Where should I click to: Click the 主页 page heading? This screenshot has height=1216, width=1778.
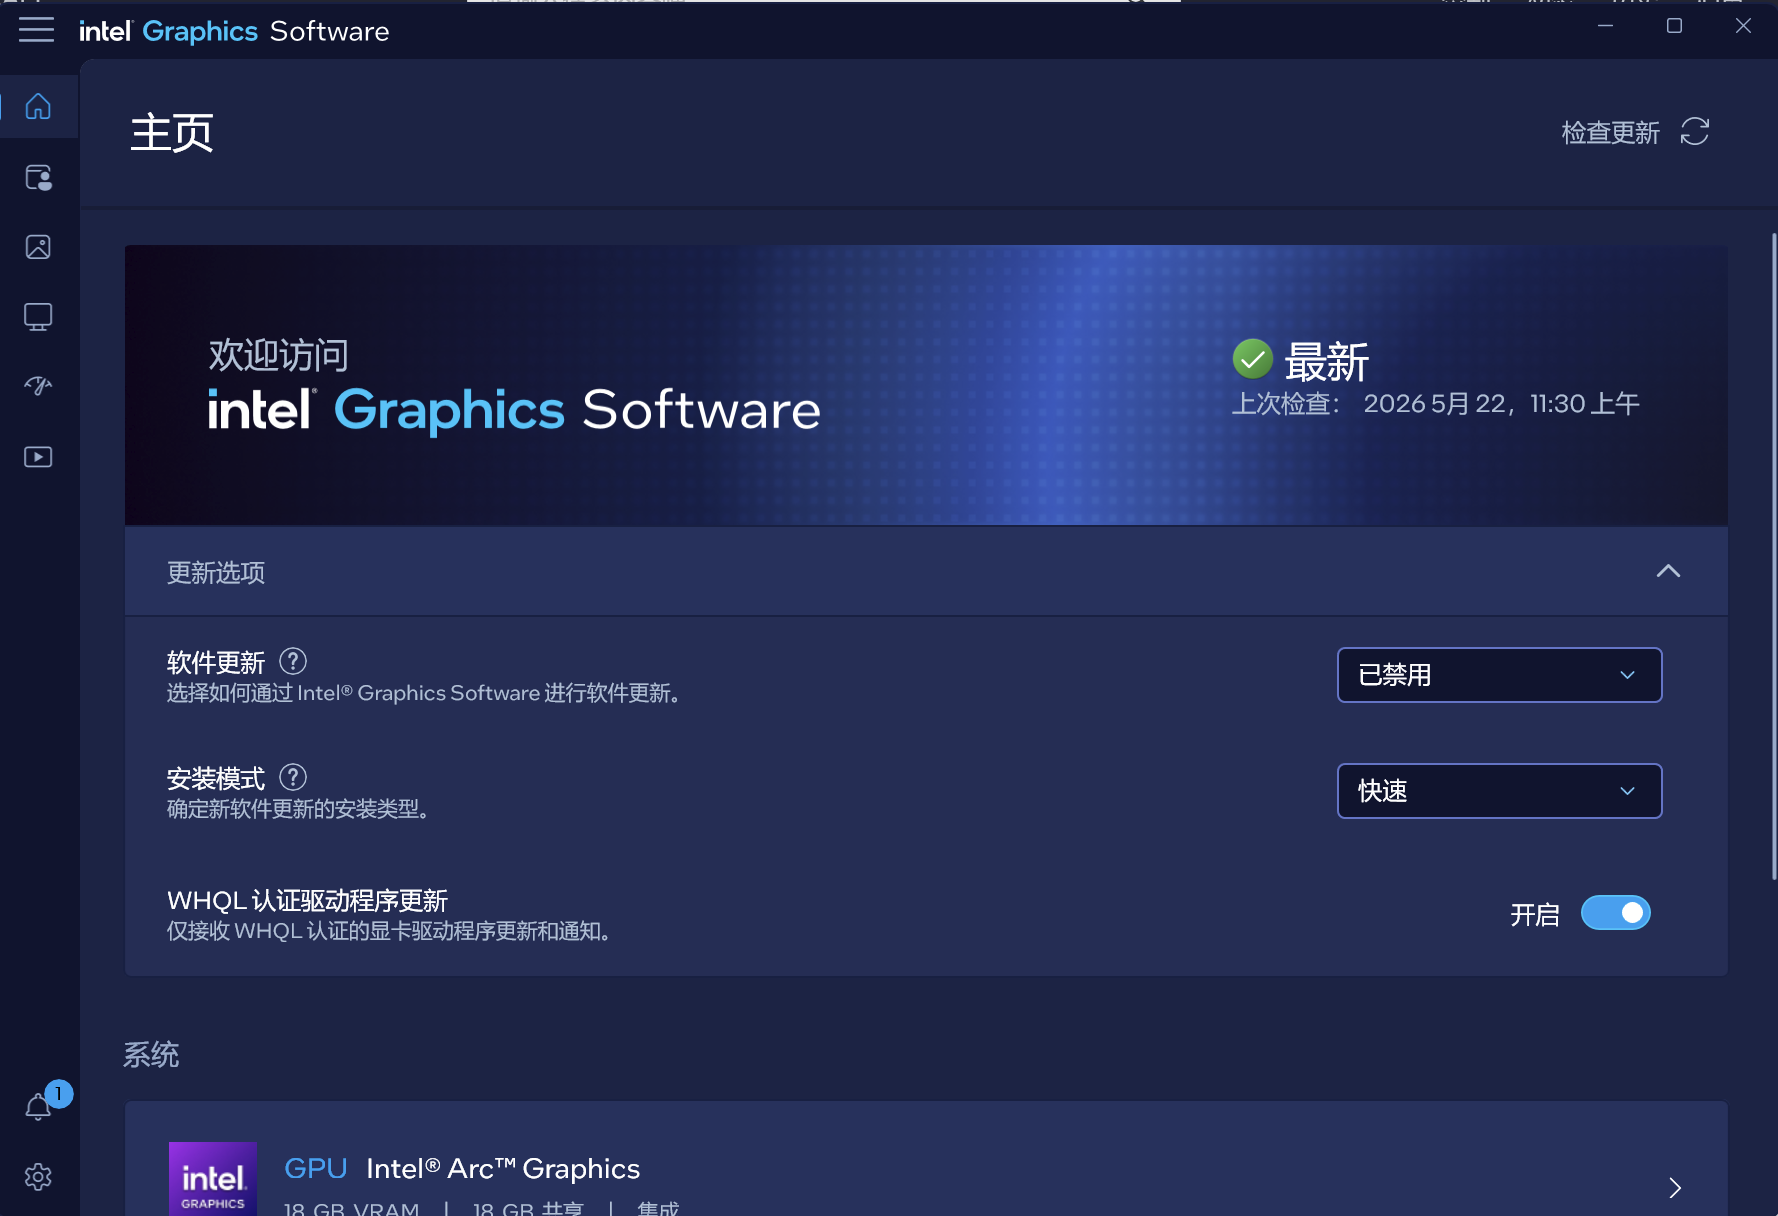172,133
